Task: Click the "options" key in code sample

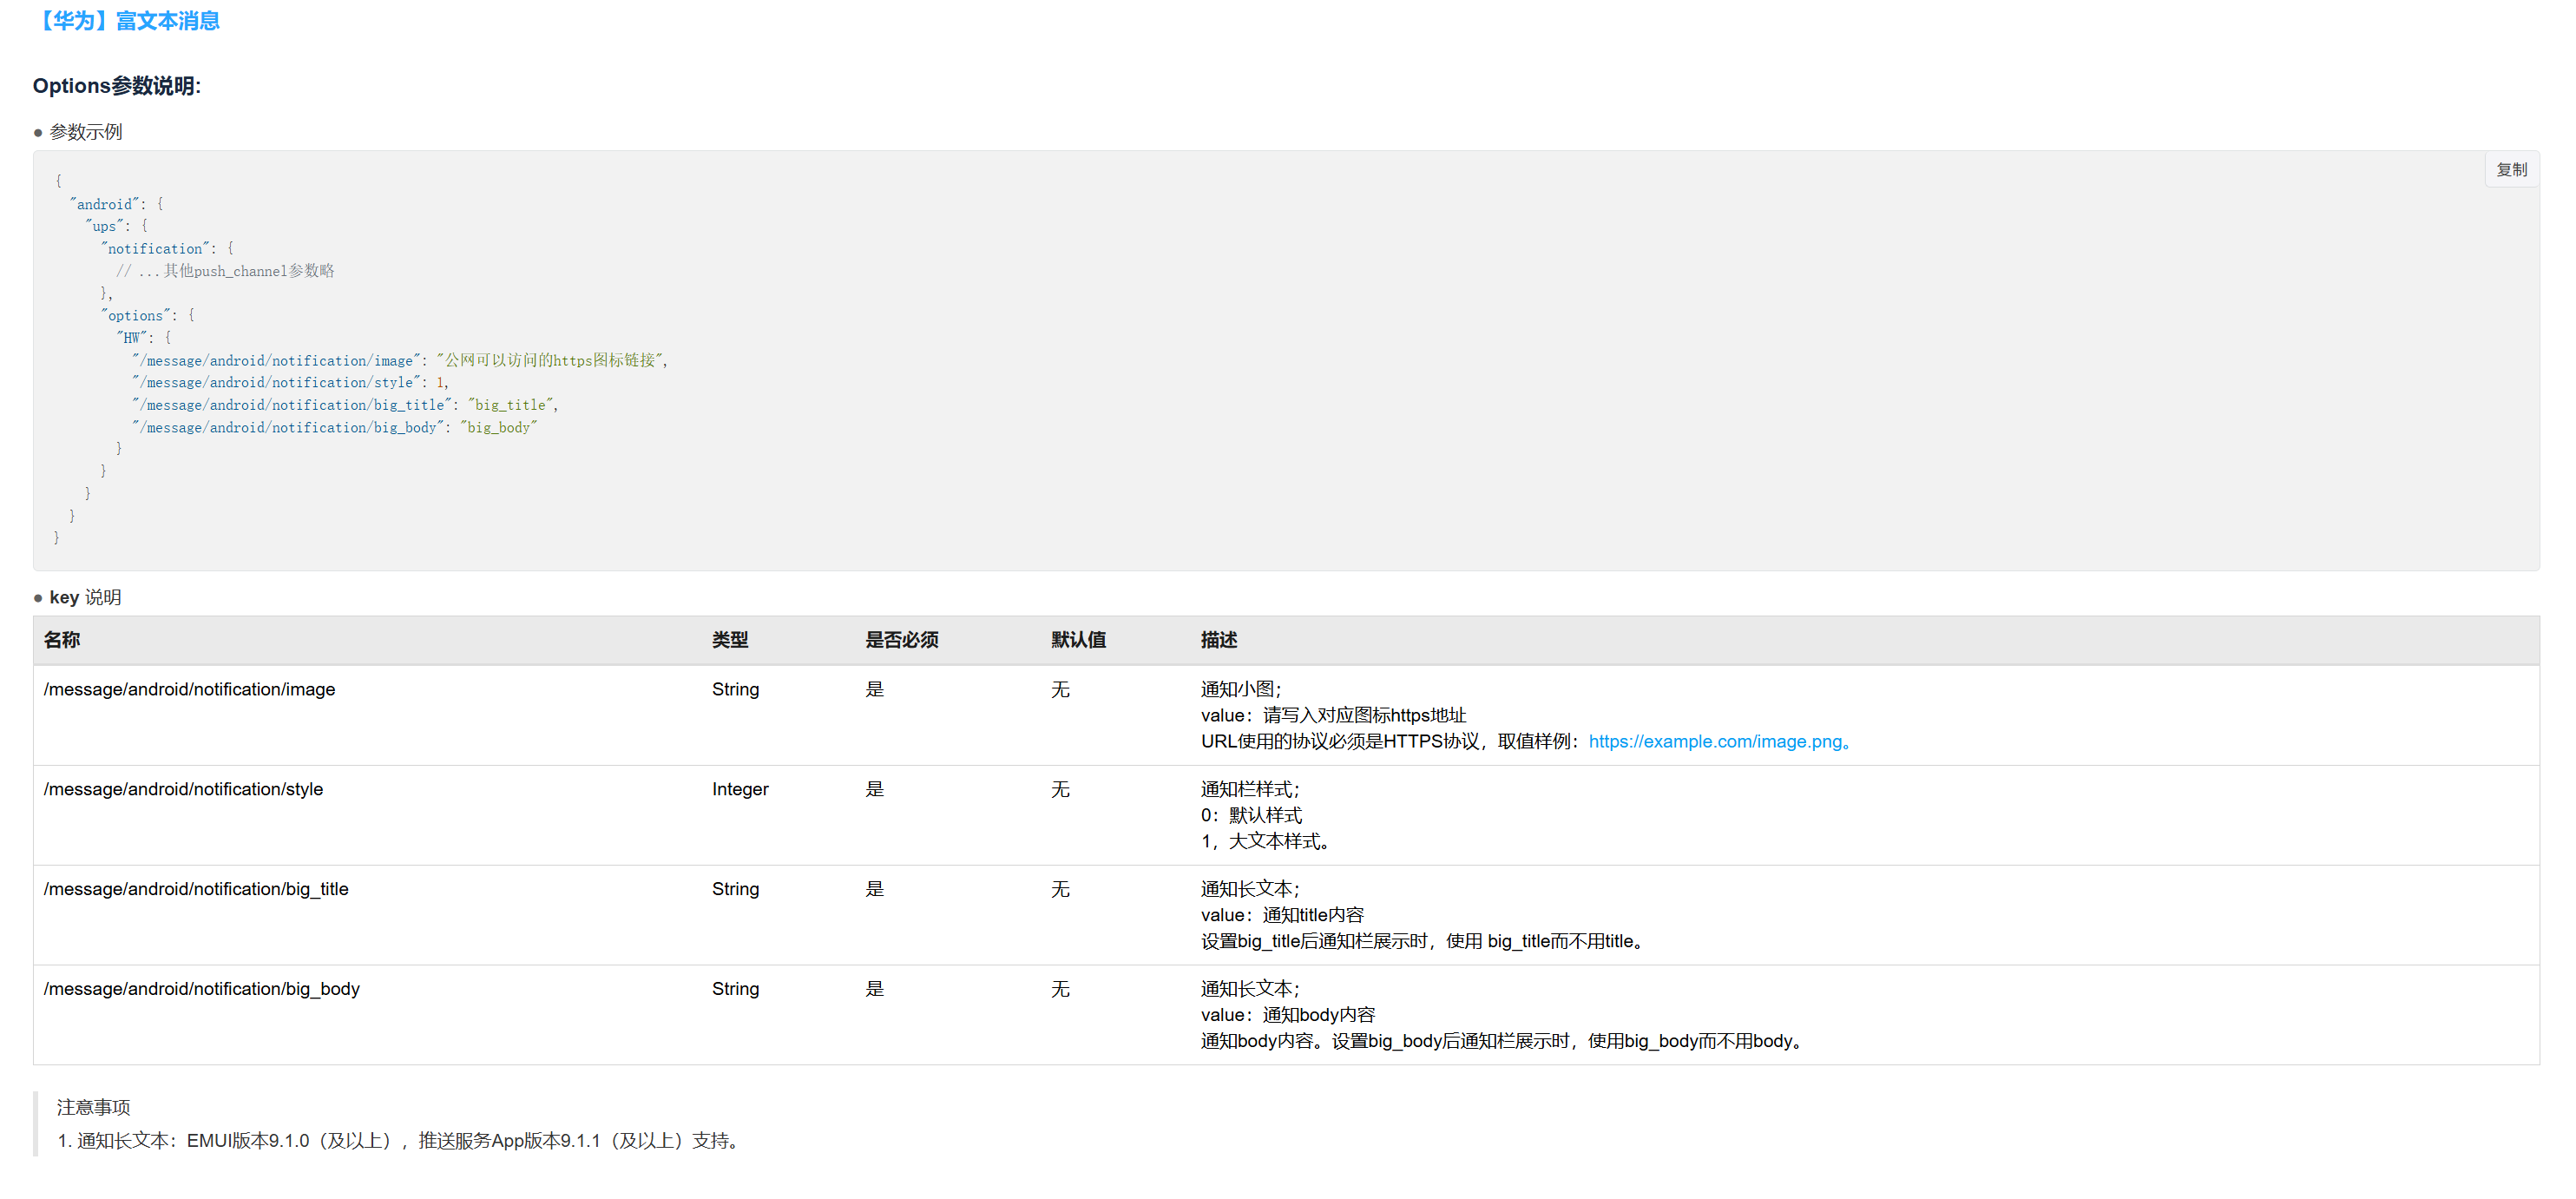Action: [136, 316]
